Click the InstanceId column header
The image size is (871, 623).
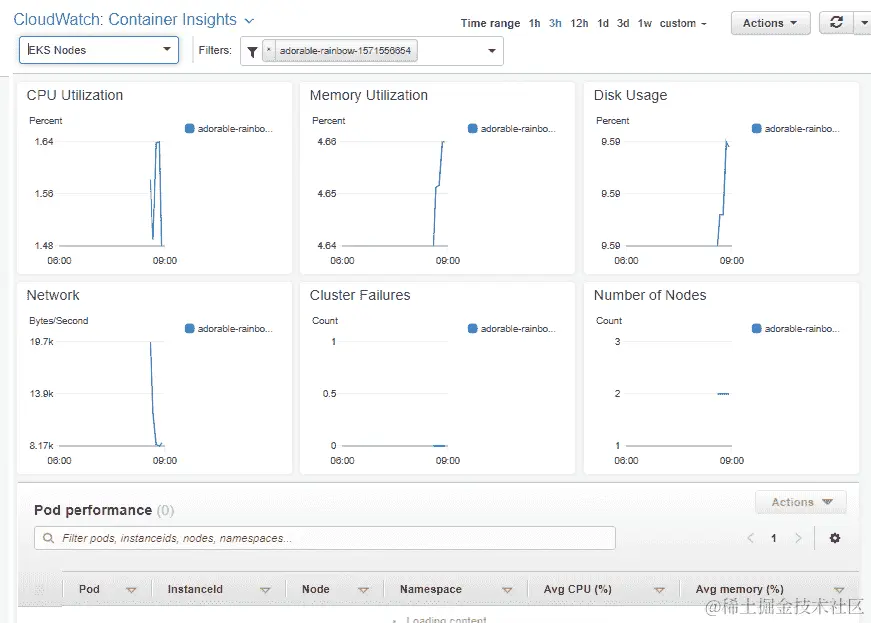[x=195, y=589]
